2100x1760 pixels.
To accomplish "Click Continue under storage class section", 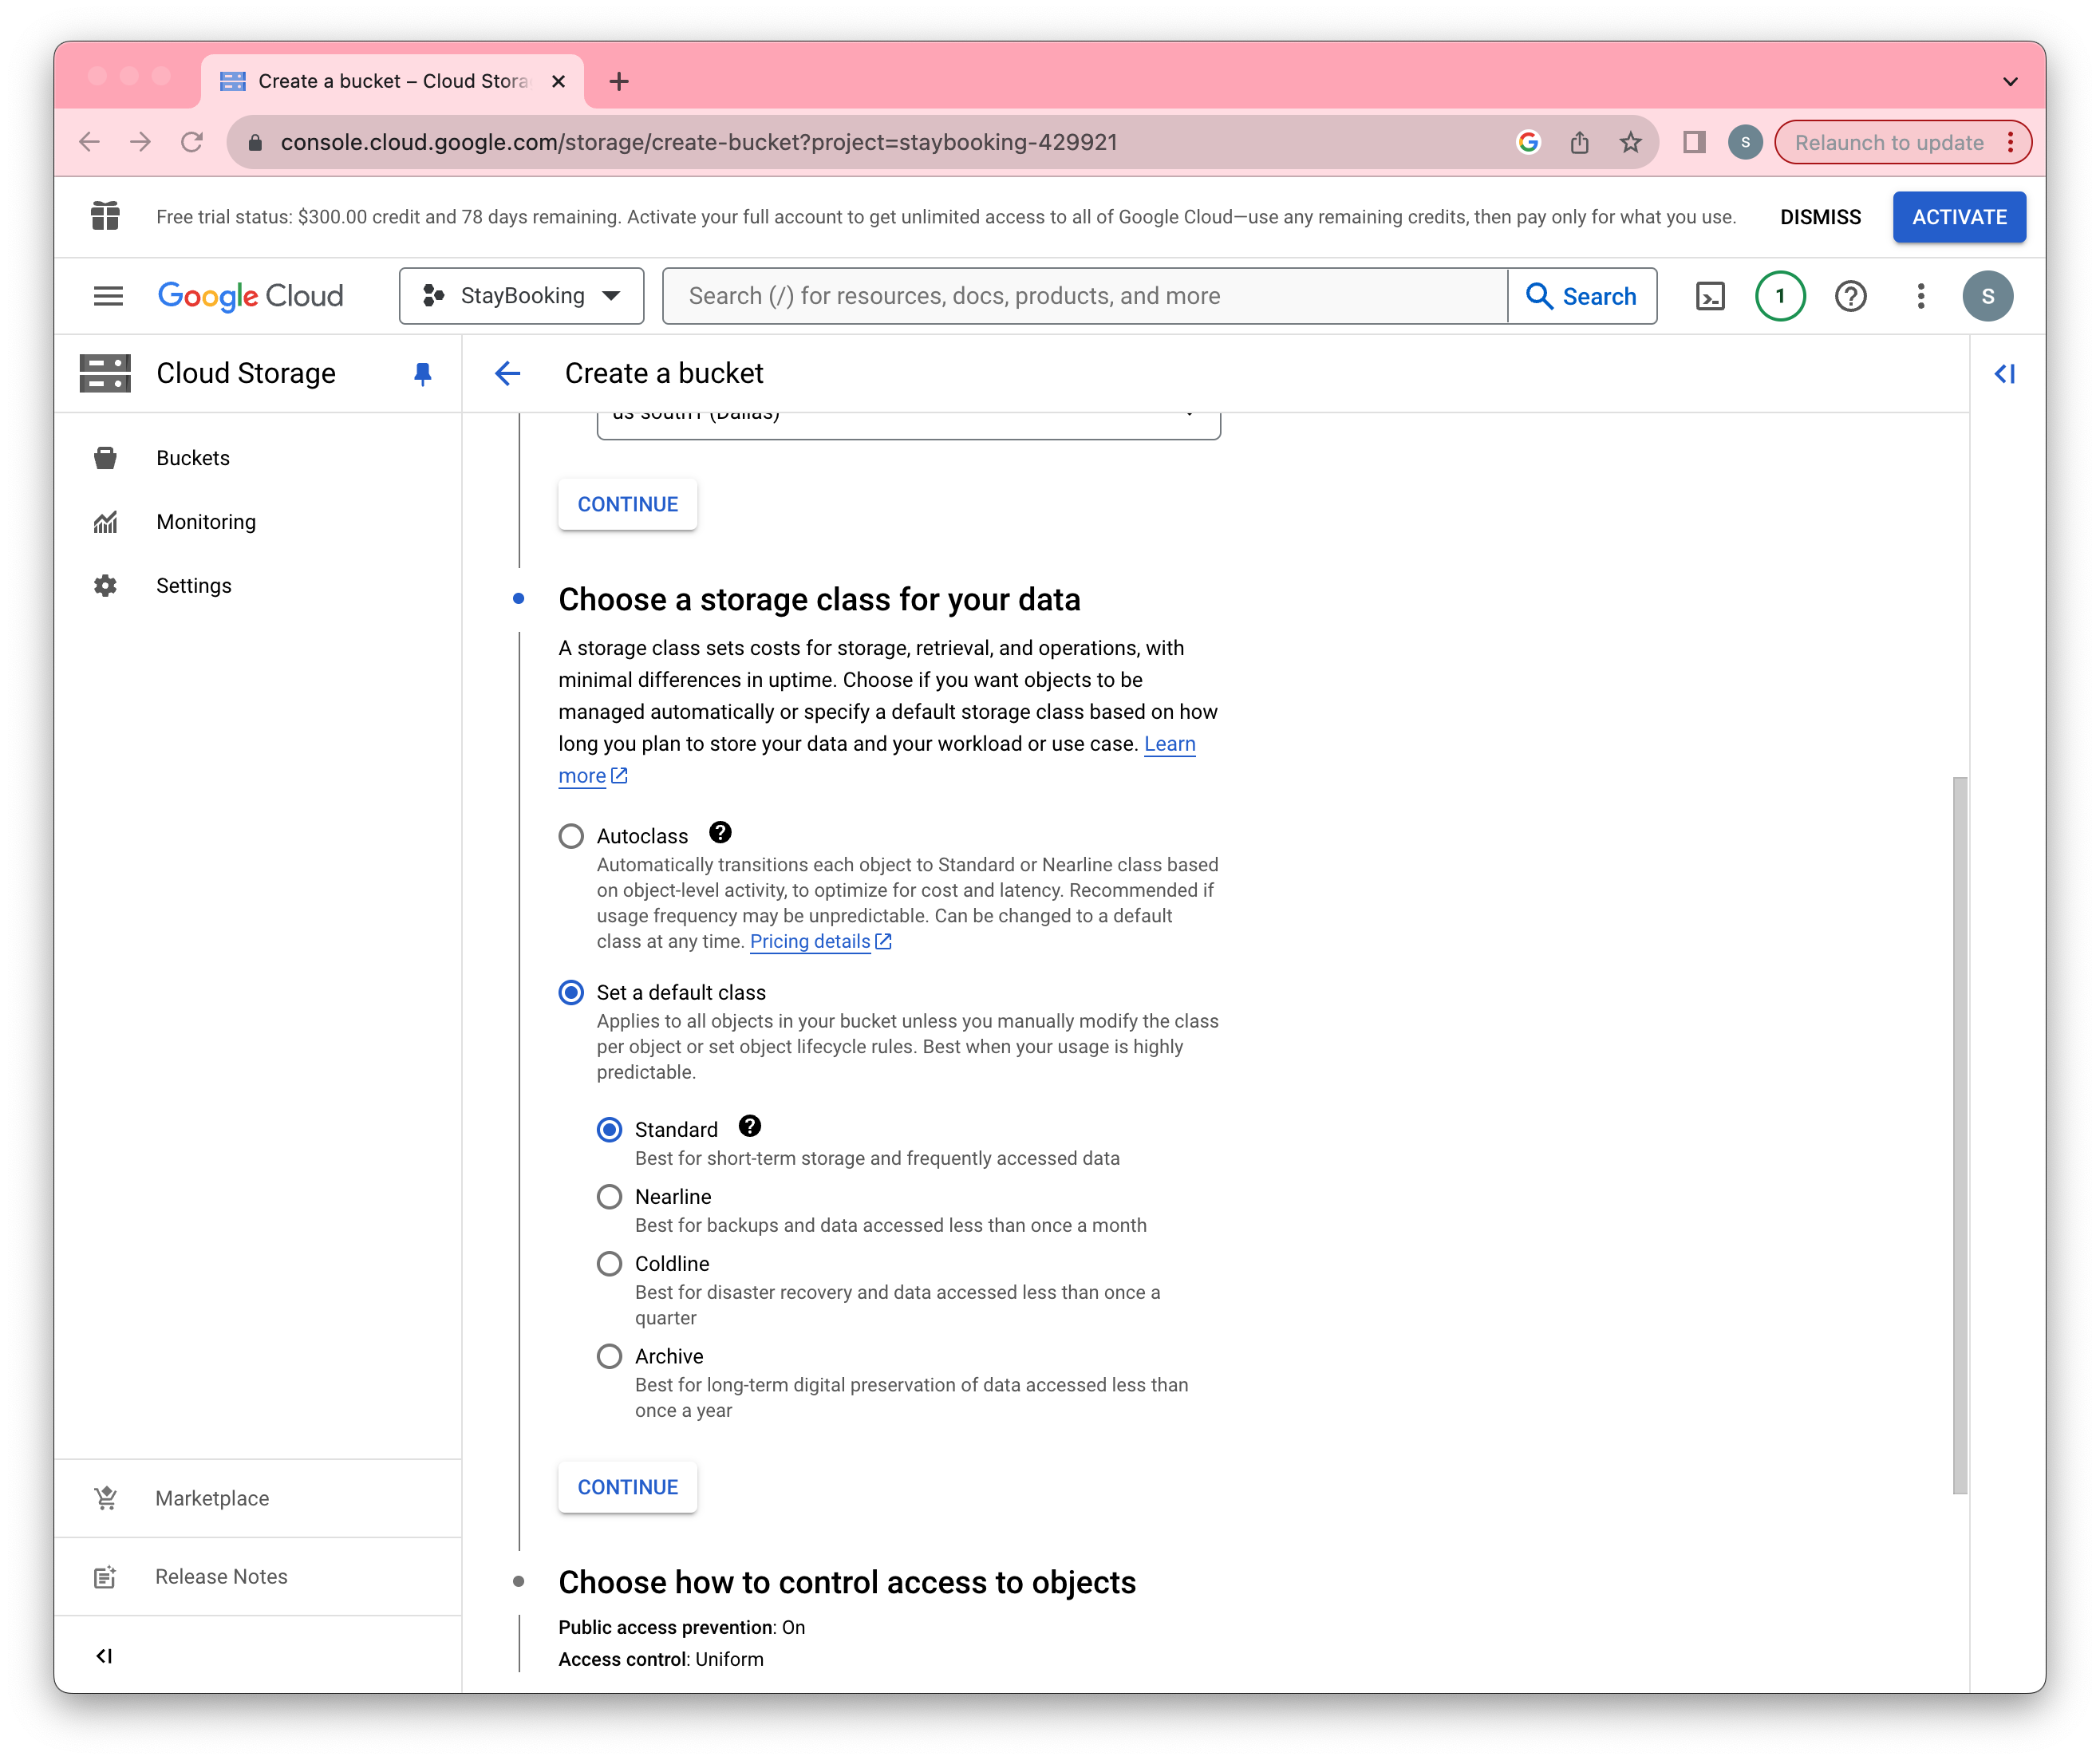I will coord(627,1487).
